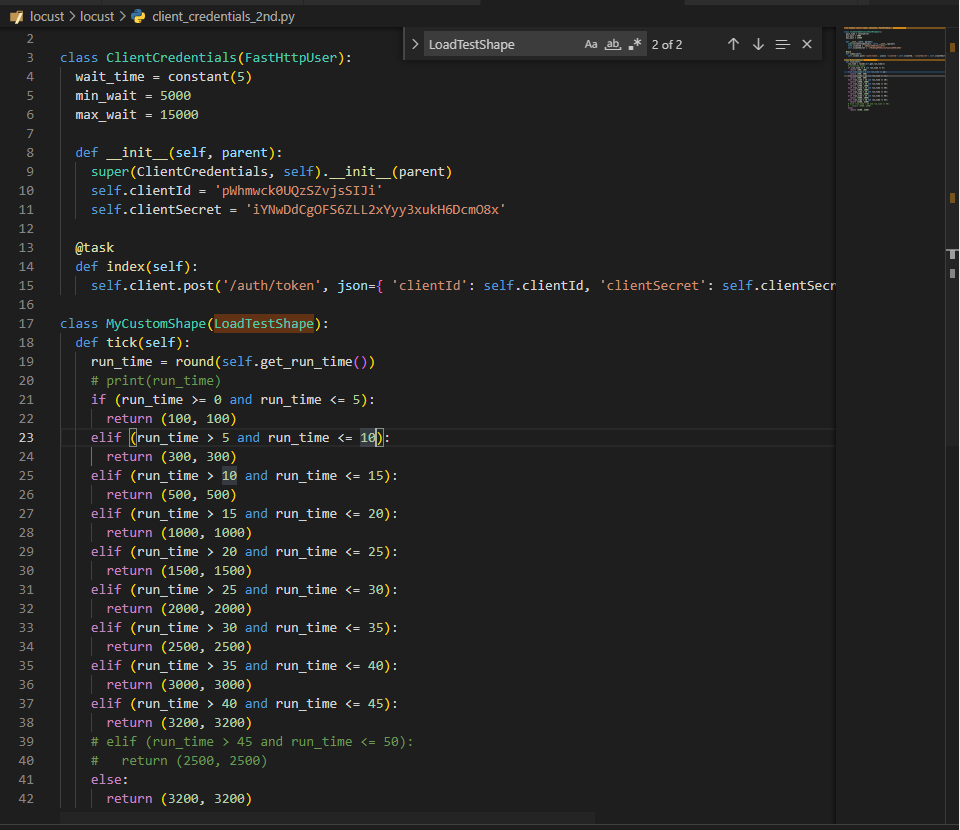960x830 pixels.
Task: Select client_credentials_2nd.py breadcrumb item
Action: (223, 16)
